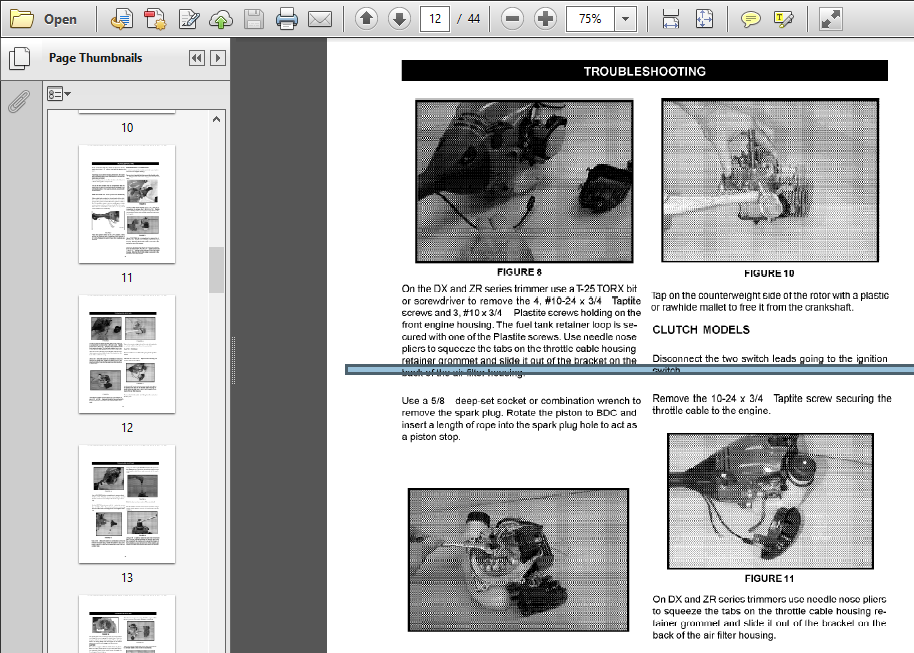Click the convert or export file icon

(x=122, y=19)
